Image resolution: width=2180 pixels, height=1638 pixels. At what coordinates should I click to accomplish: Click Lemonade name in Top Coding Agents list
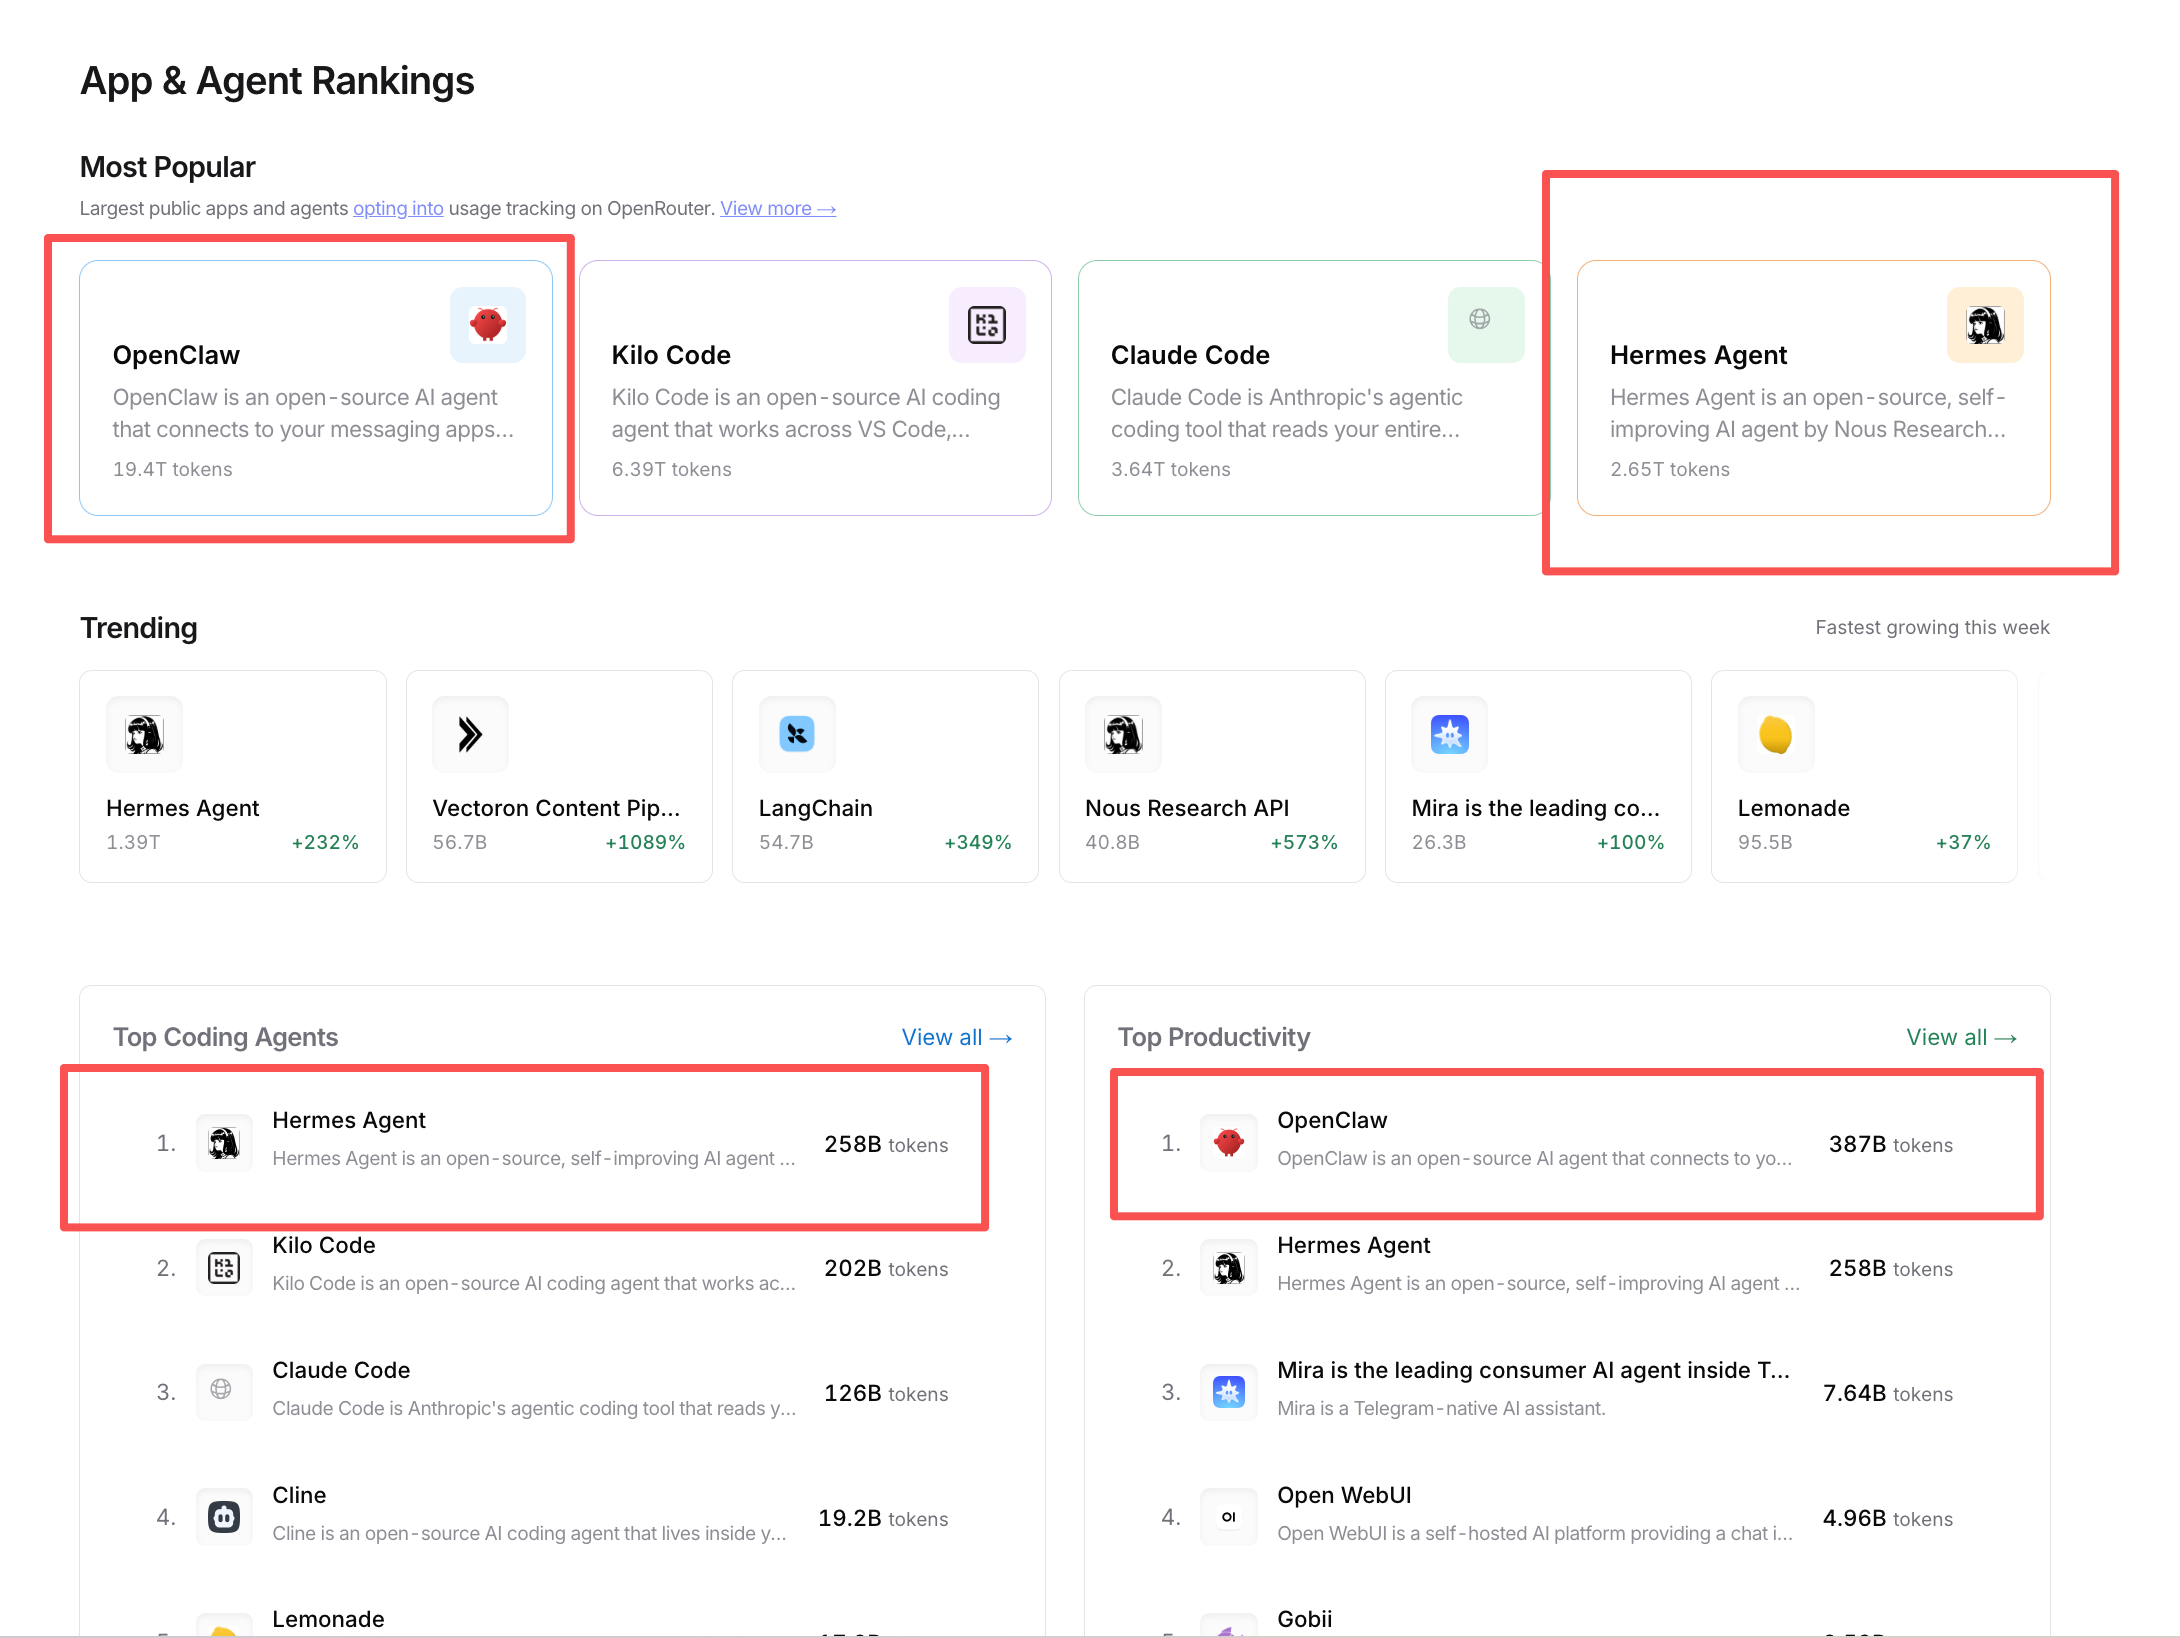[x=328, y=1619]
